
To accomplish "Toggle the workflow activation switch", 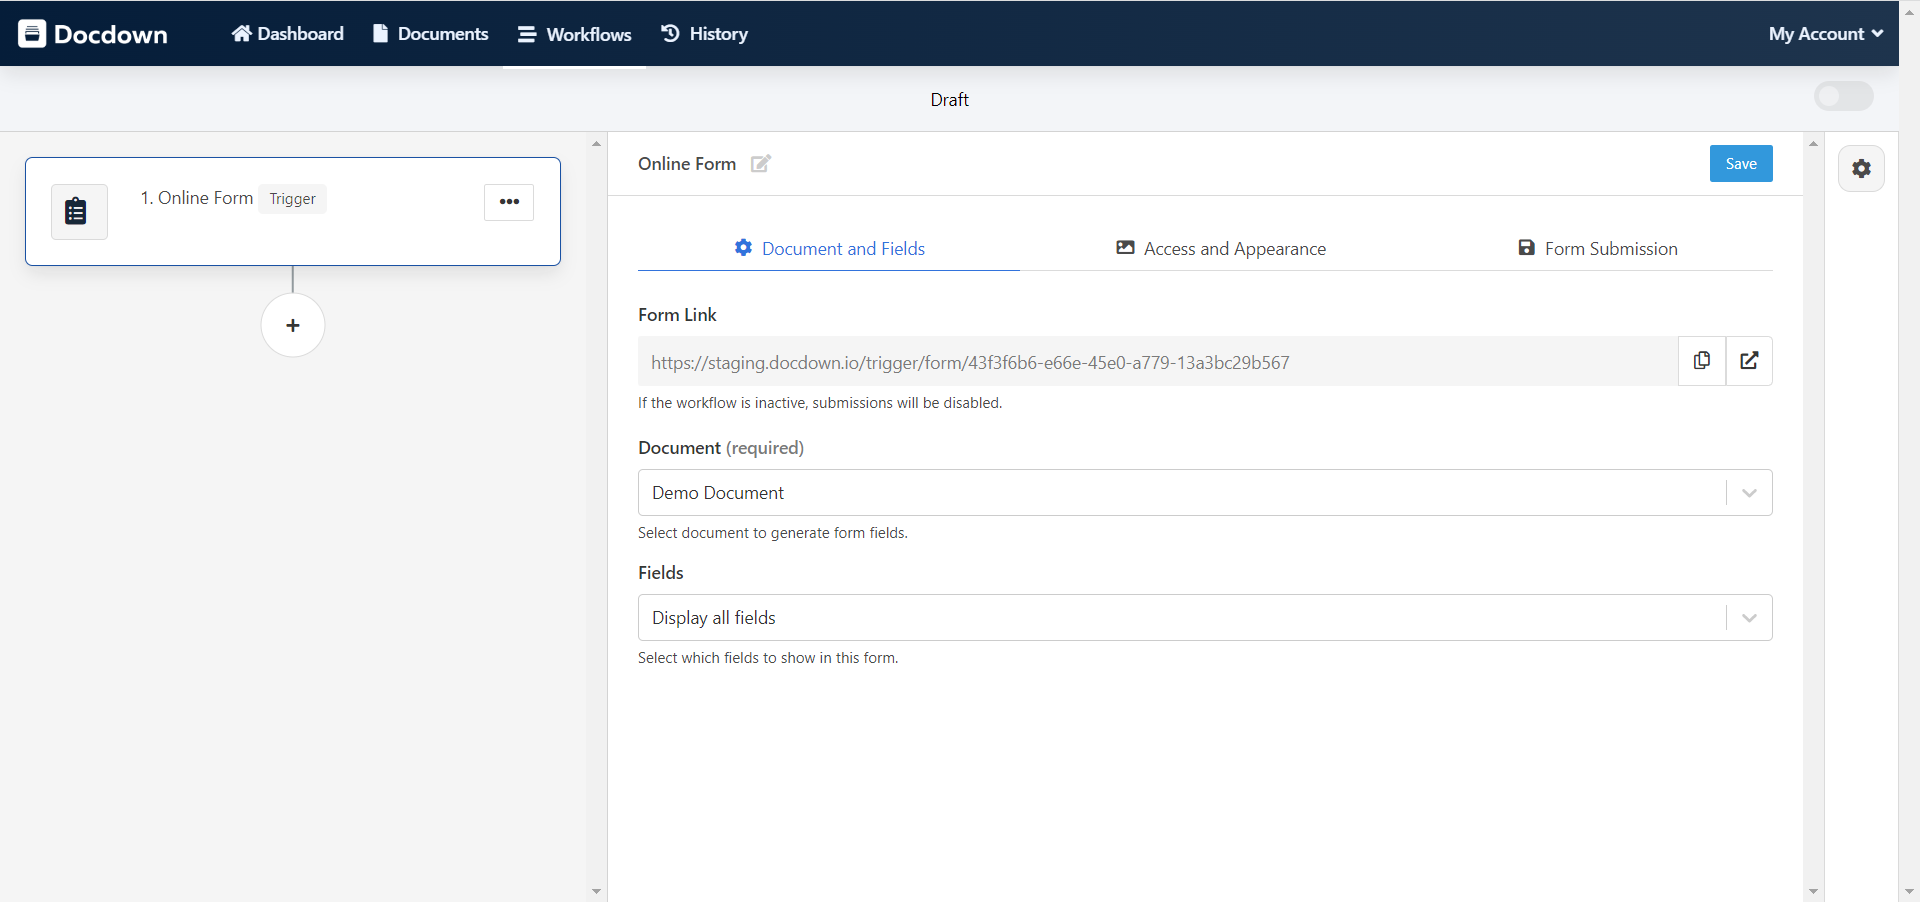I will [x=1843, y=96].
